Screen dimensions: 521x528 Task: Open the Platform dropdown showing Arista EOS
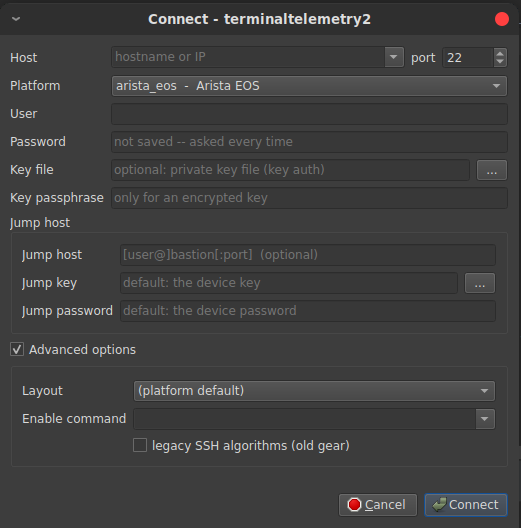309,86
